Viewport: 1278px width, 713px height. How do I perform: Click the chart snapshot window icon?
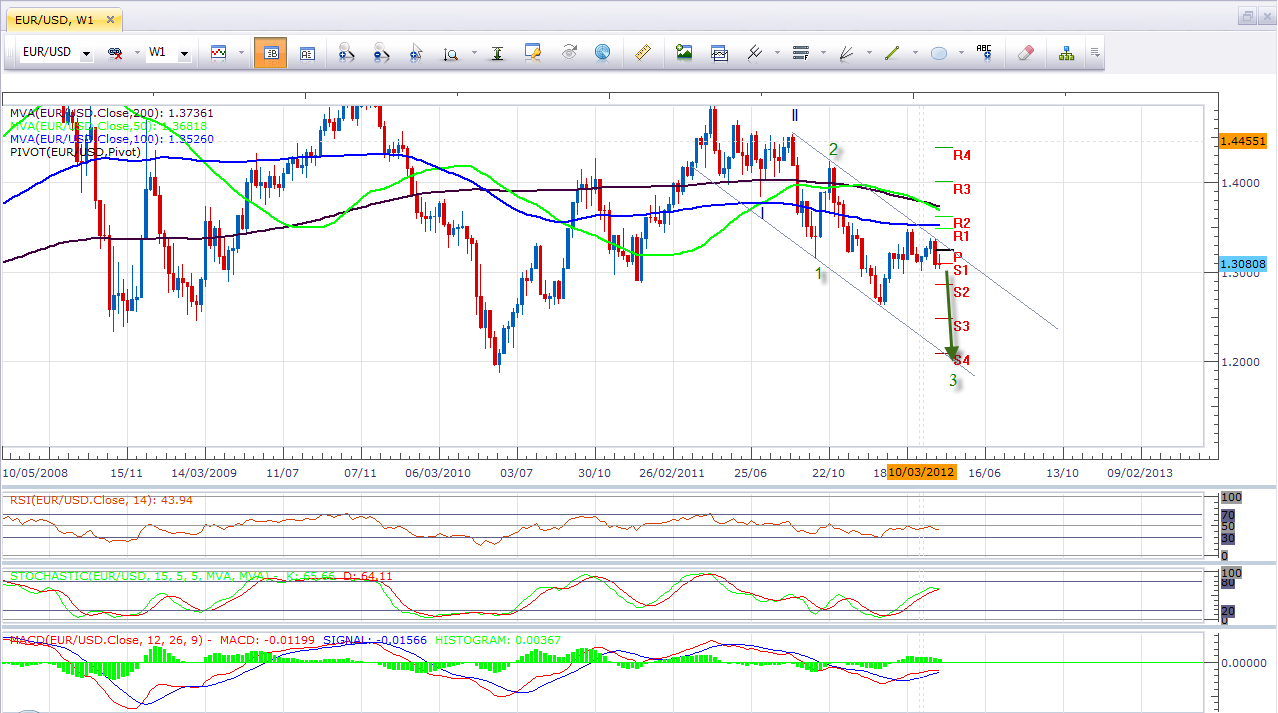tap(719, 53)
